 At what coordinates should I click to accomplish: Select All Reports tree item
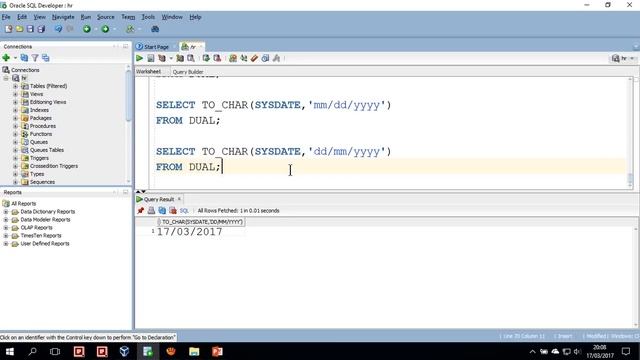tap(24, 204)
